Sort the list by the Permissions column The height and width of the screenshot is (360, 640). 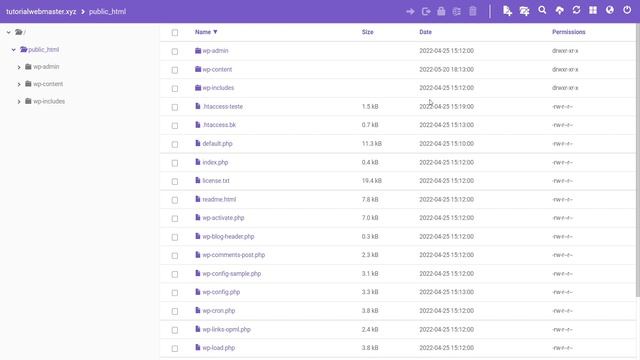click(x=569, y=32)
